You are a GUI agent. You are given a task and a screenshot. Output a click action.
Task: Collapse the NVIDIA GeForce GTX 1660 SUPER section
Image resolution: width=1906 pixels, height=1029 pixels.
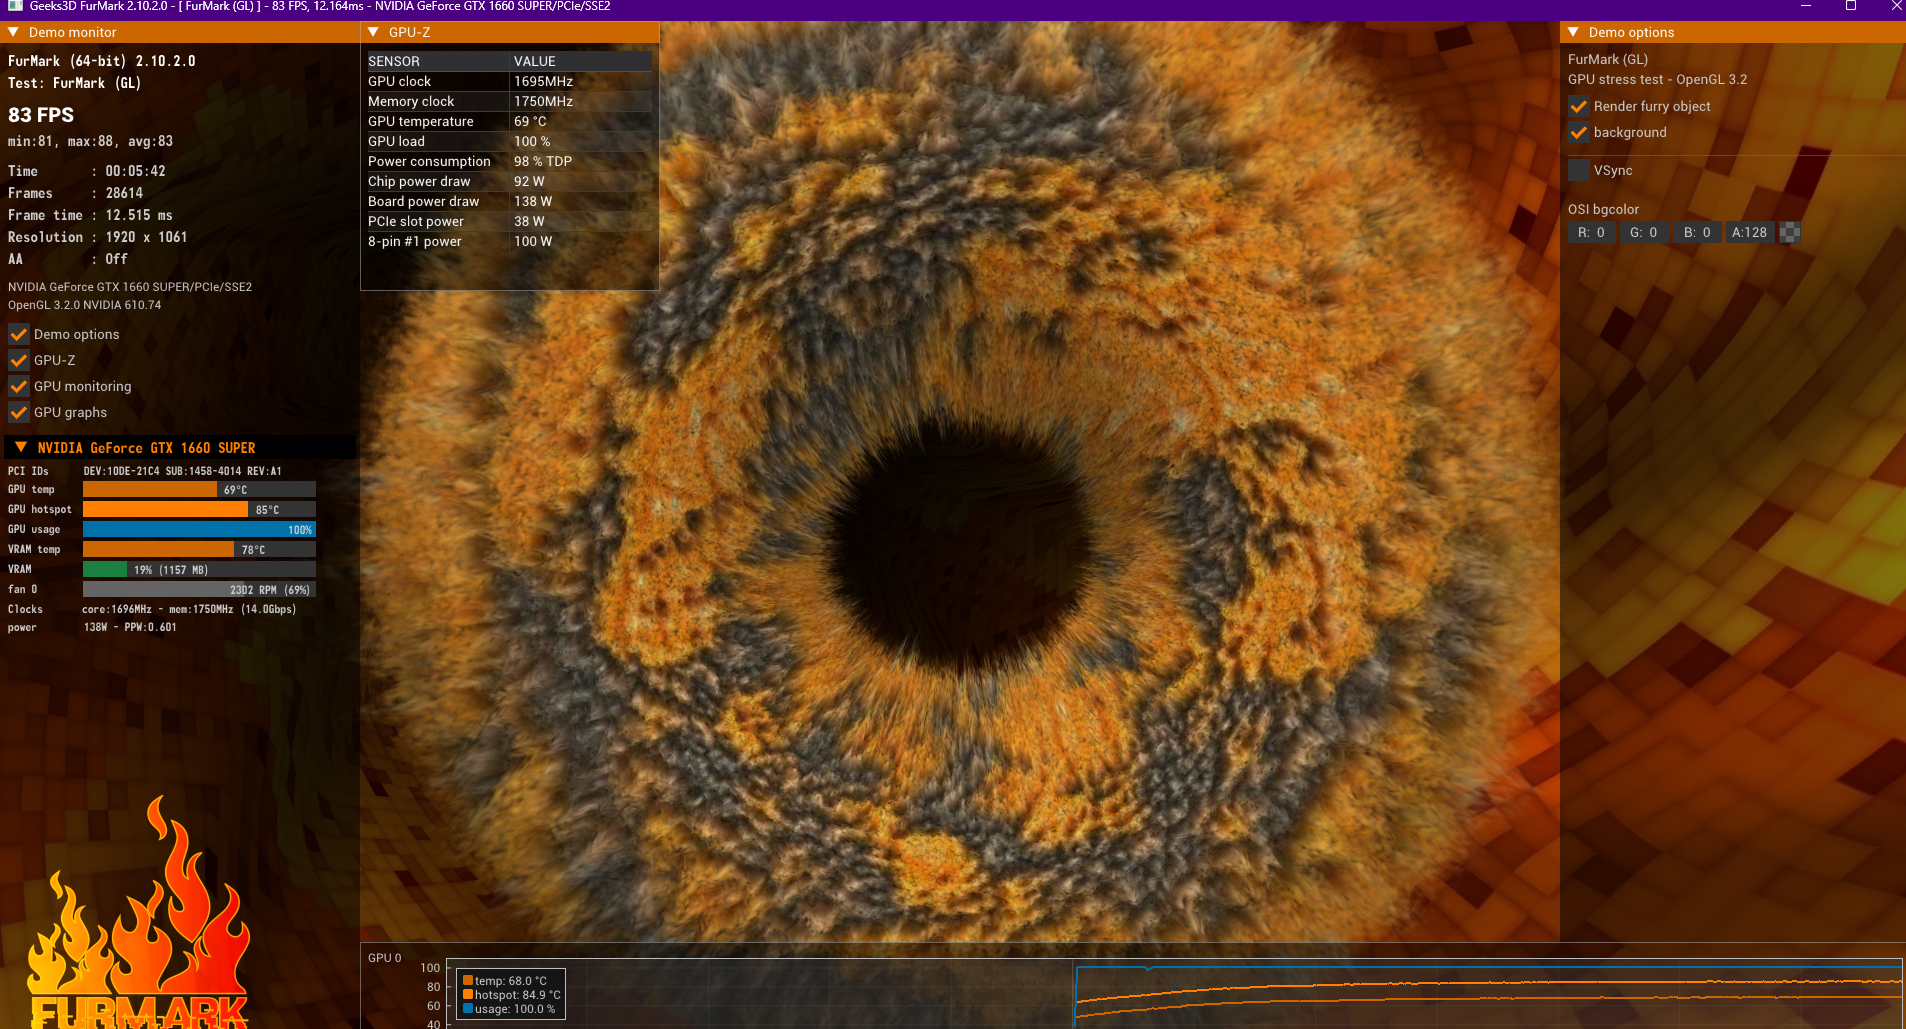click(x=21, y=447)
